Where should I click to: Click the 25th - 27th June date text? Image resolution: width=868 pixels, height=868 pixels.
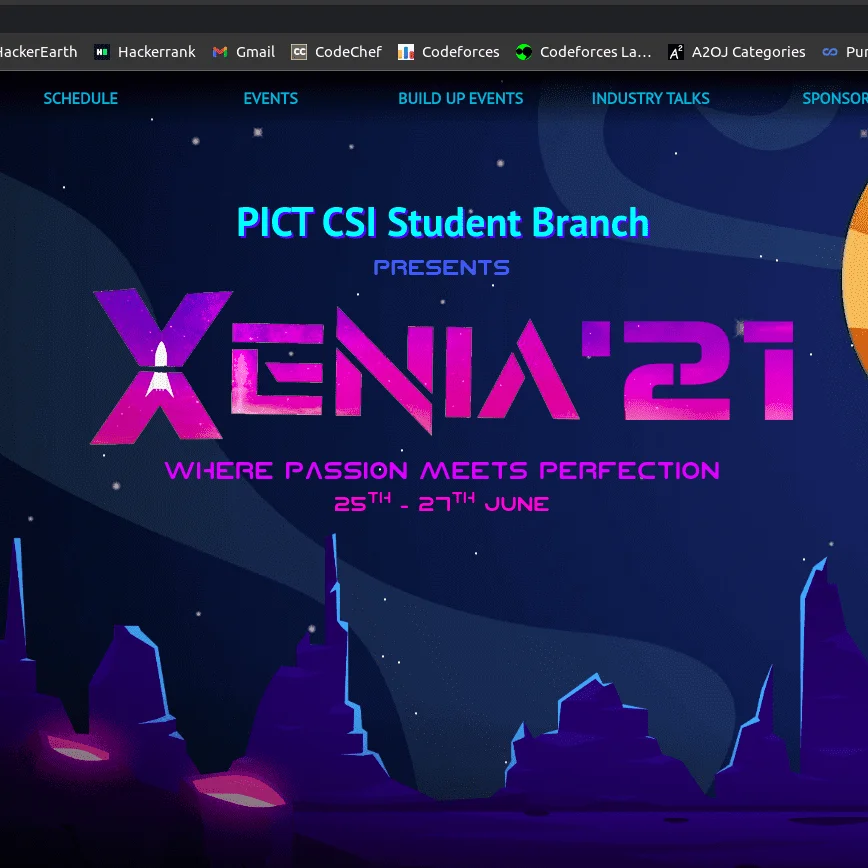(x=442, y=503)
